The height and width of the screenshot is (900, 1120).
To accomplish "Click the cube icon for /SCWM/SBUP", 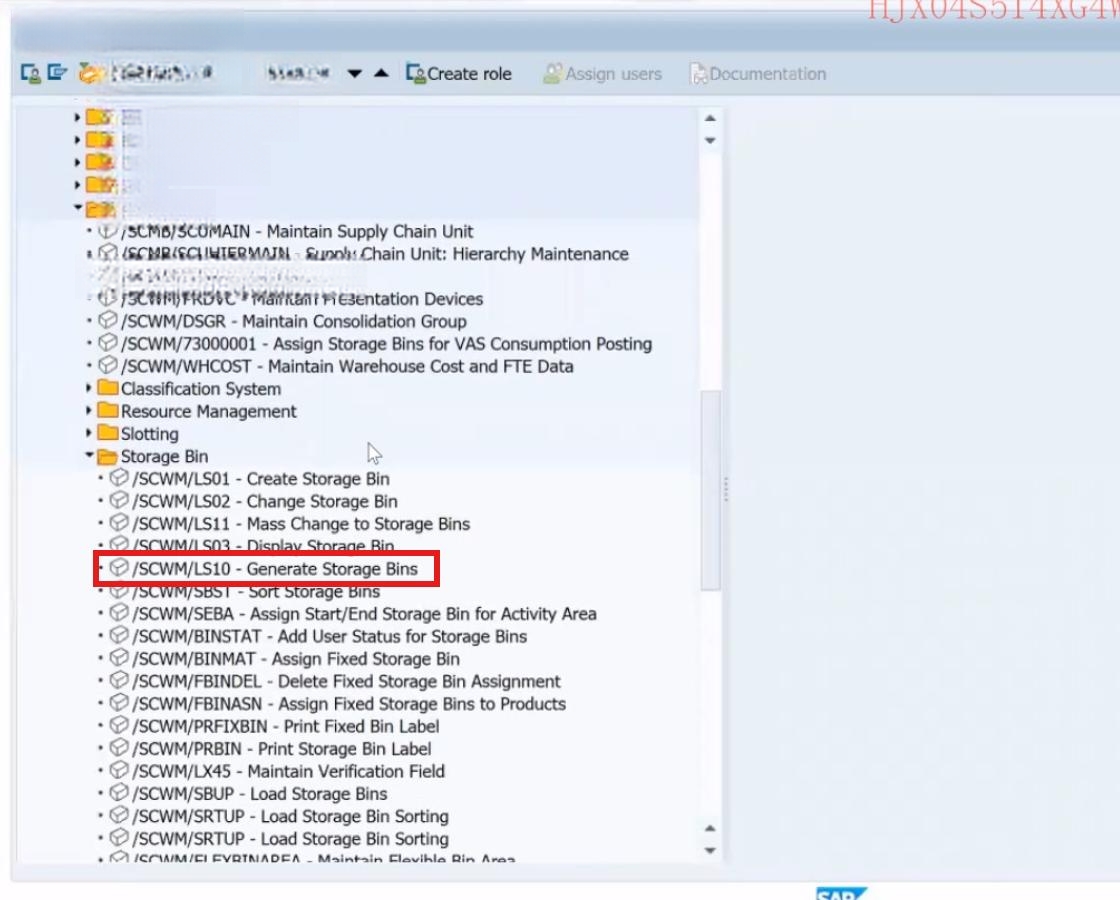I will coord(119,793).
